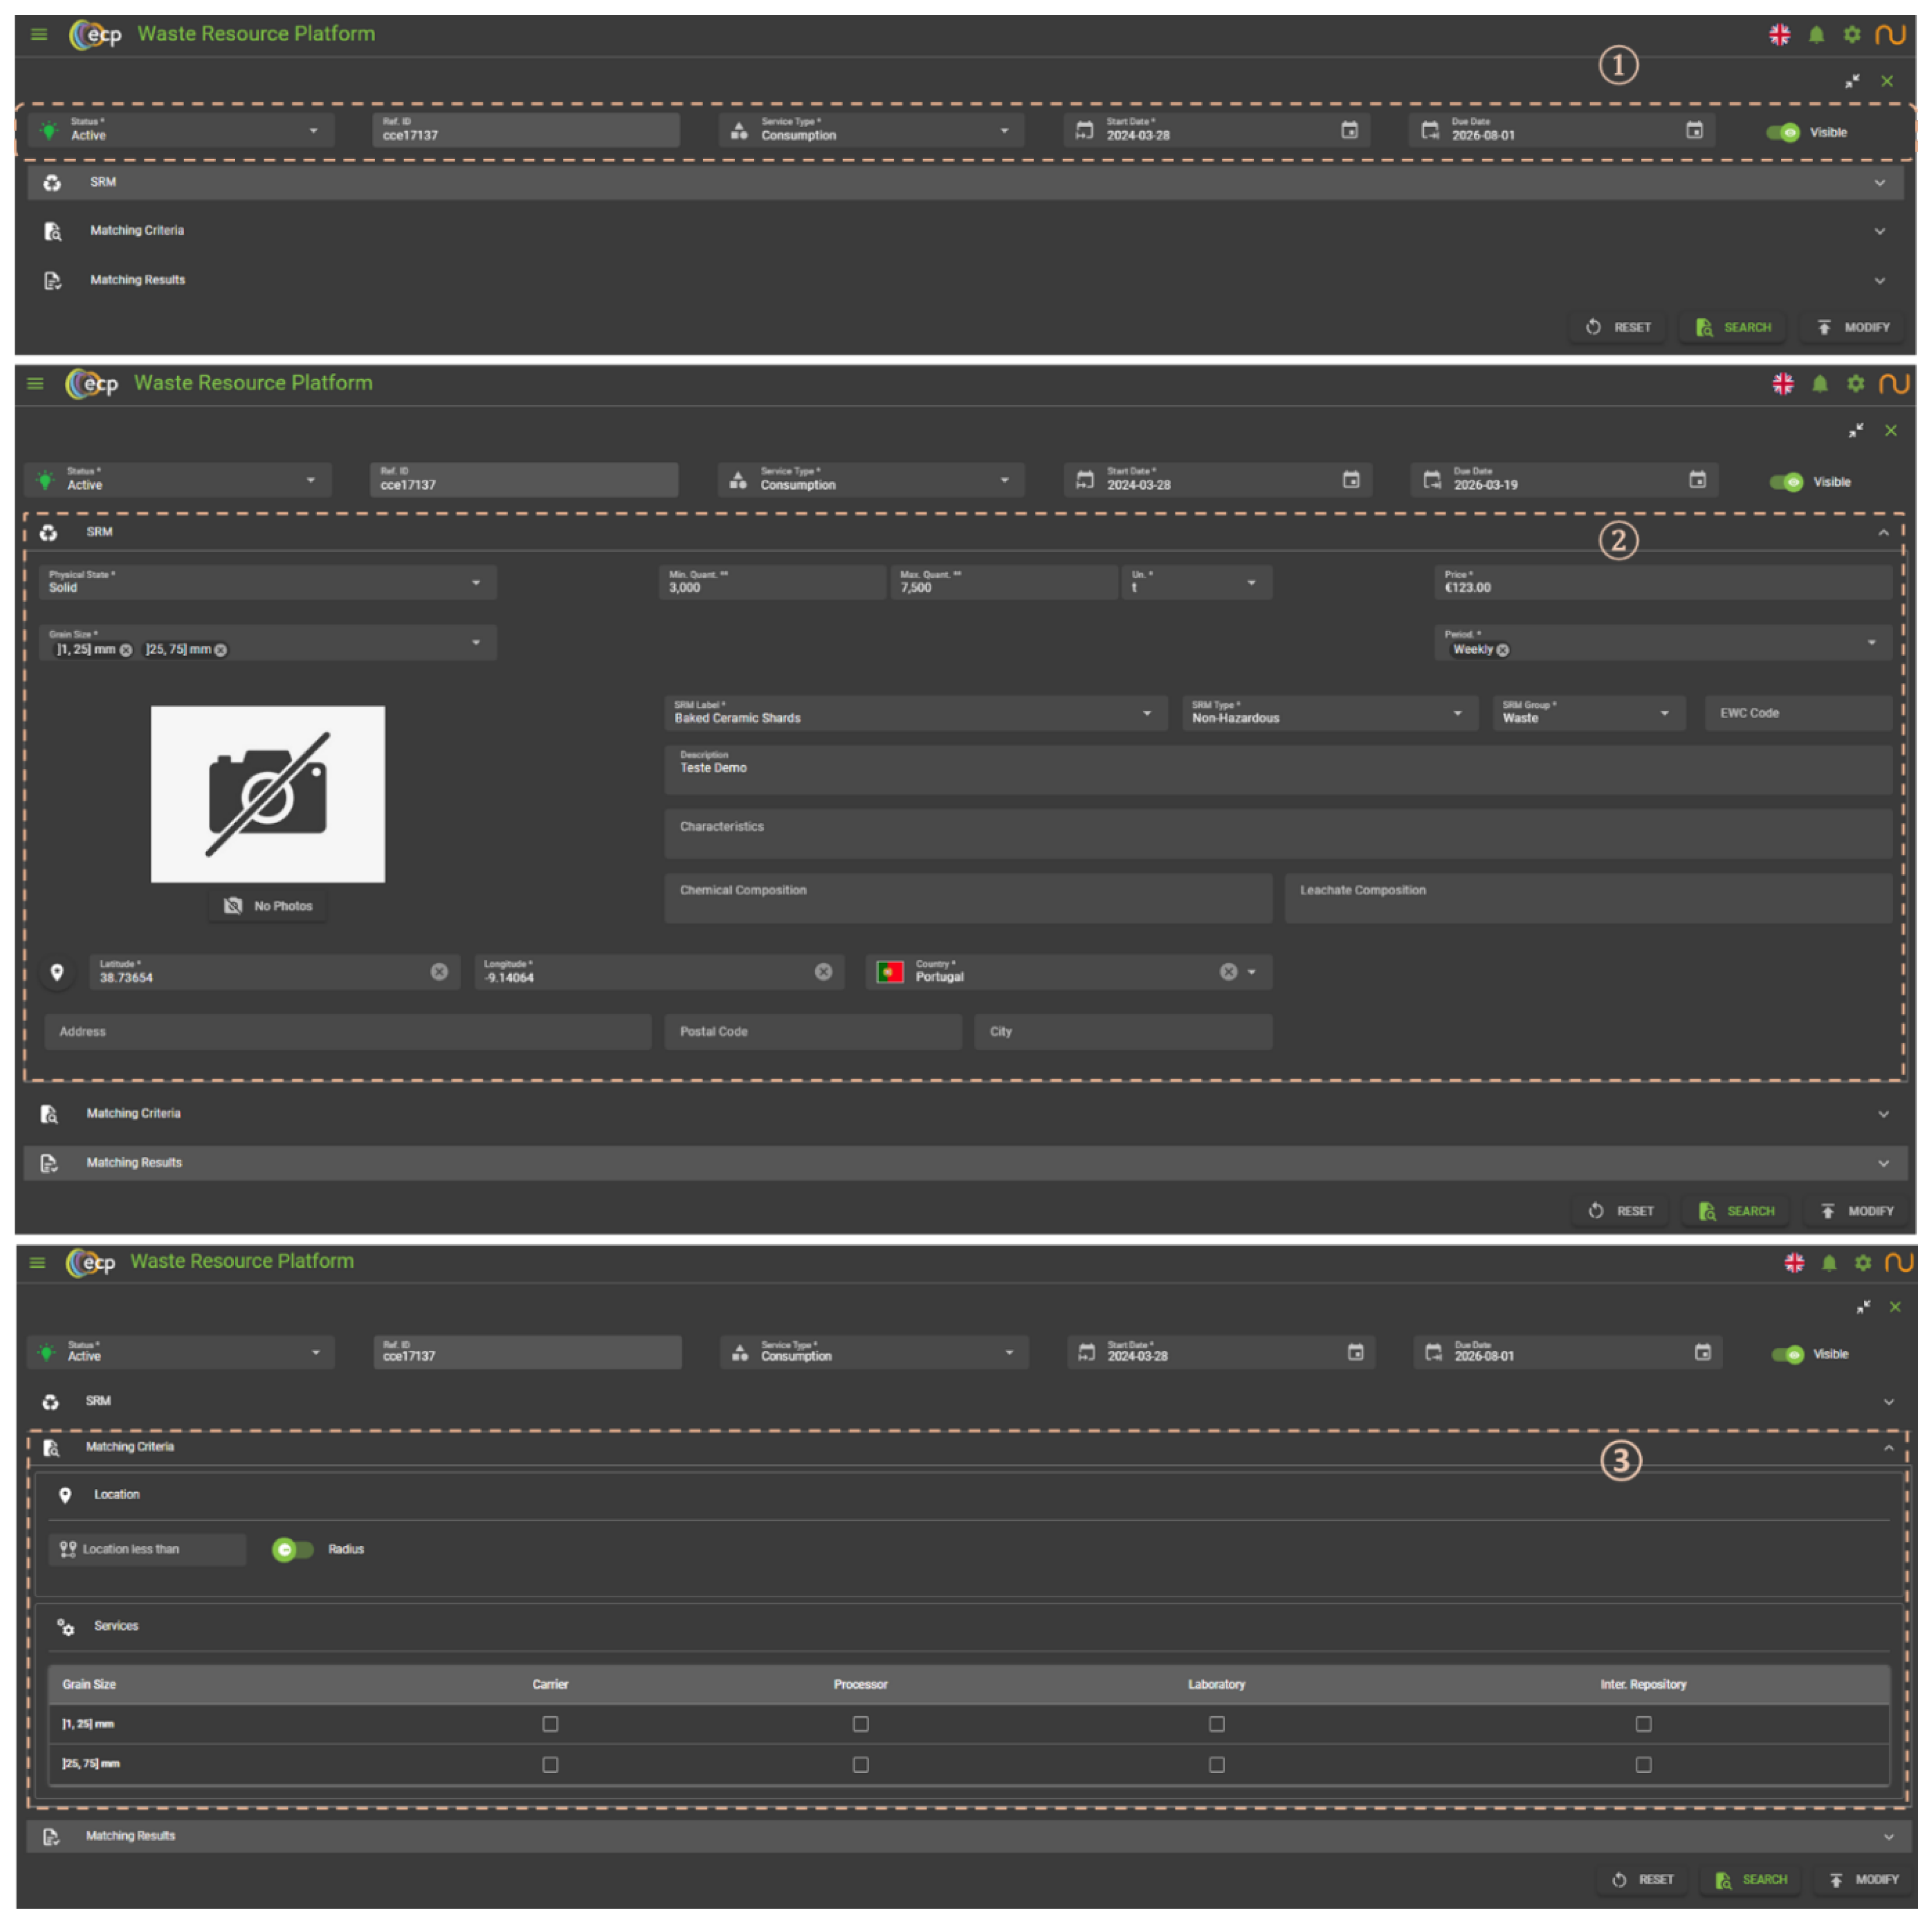Remove the ]1, 25] mm grain size chip
Image resolution: width=1932 pixels, height=1924 pixels.
tap(126, 651)
